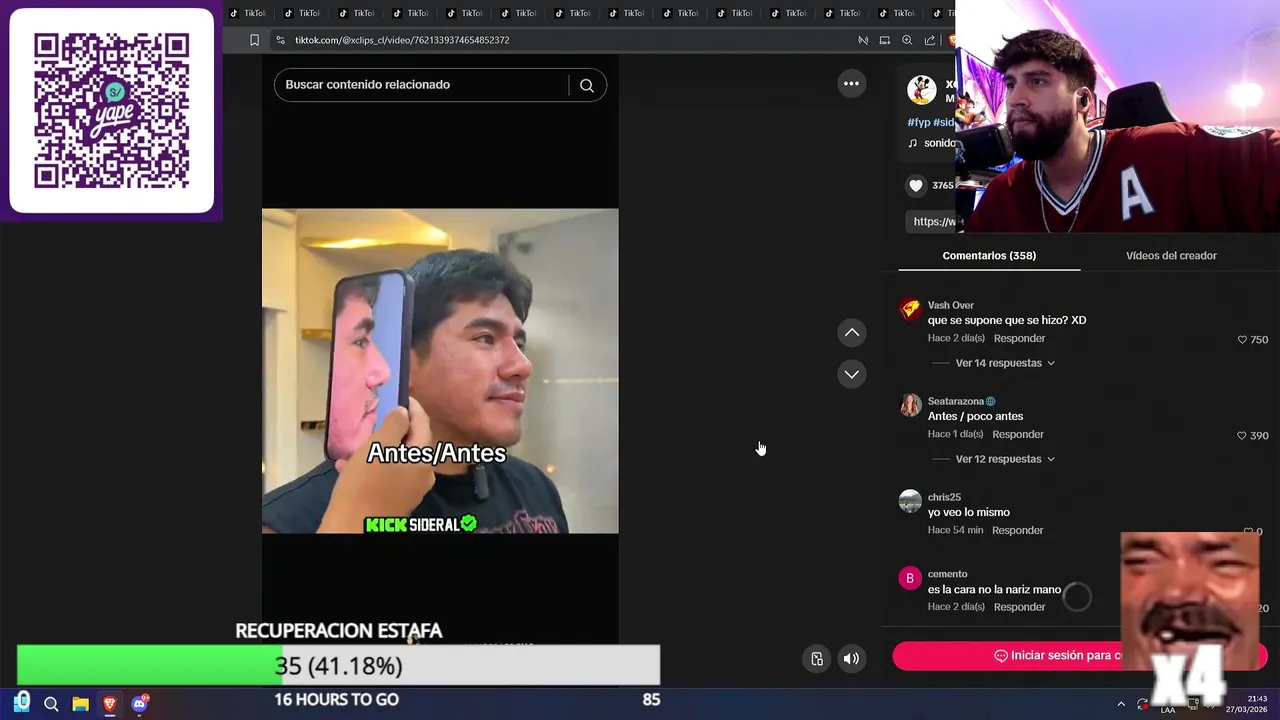Click the username Vash Over
This screenshot has width=1280, height=720.
(x=950, y=305)
